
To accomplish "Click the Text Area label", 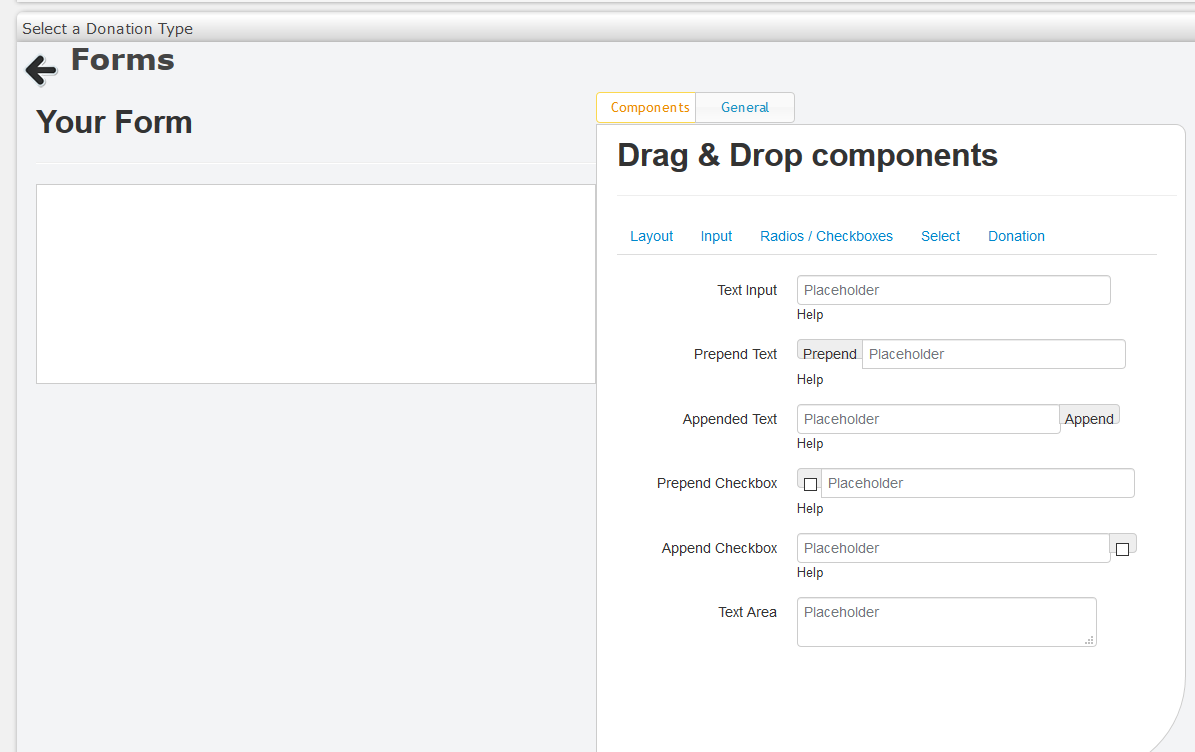I will tap(747, 612).
